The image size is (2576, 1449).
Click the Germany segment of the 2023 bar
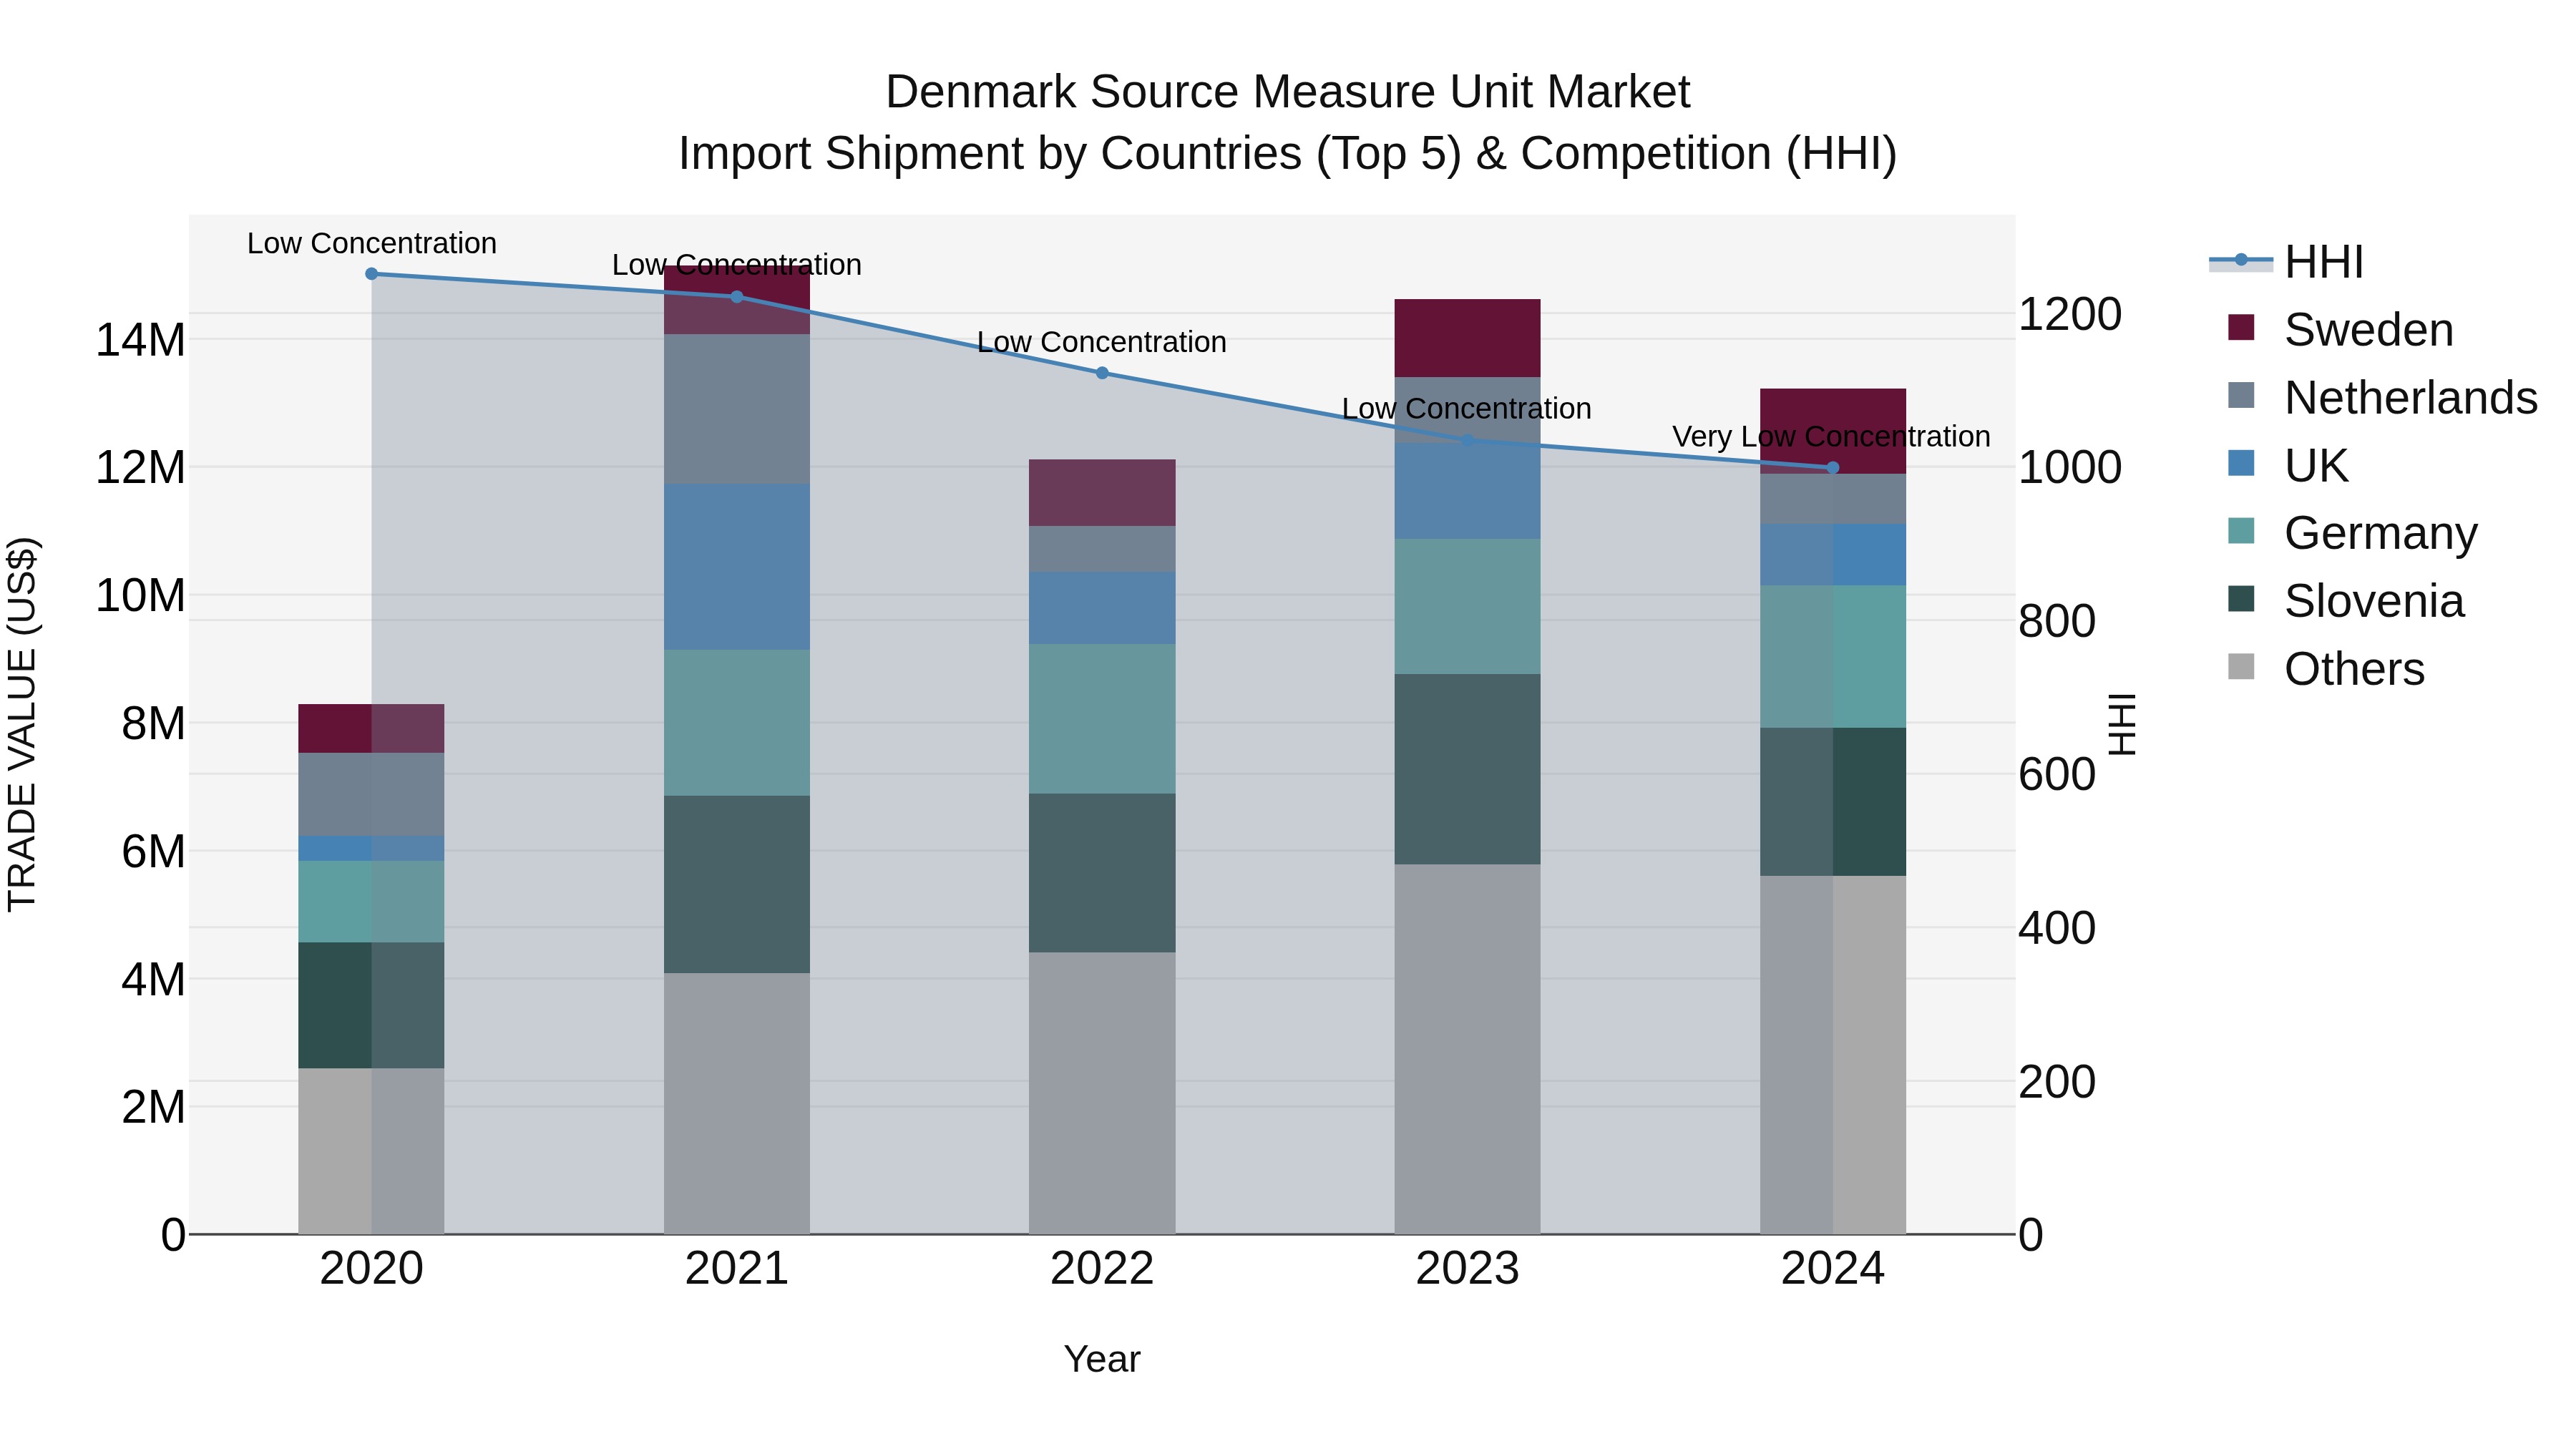[1467, 607]
